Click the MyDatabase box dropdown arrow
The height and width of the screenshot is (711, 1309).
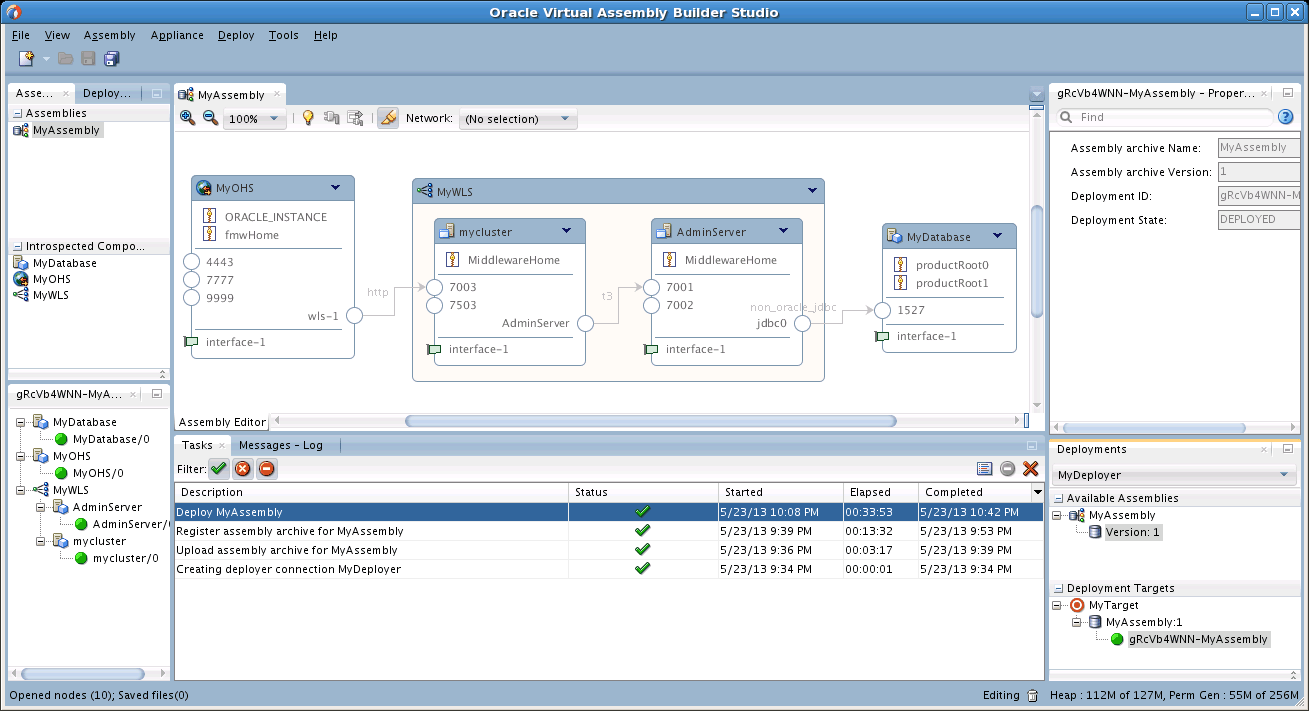pyautogui.click(x=996, y=236)
